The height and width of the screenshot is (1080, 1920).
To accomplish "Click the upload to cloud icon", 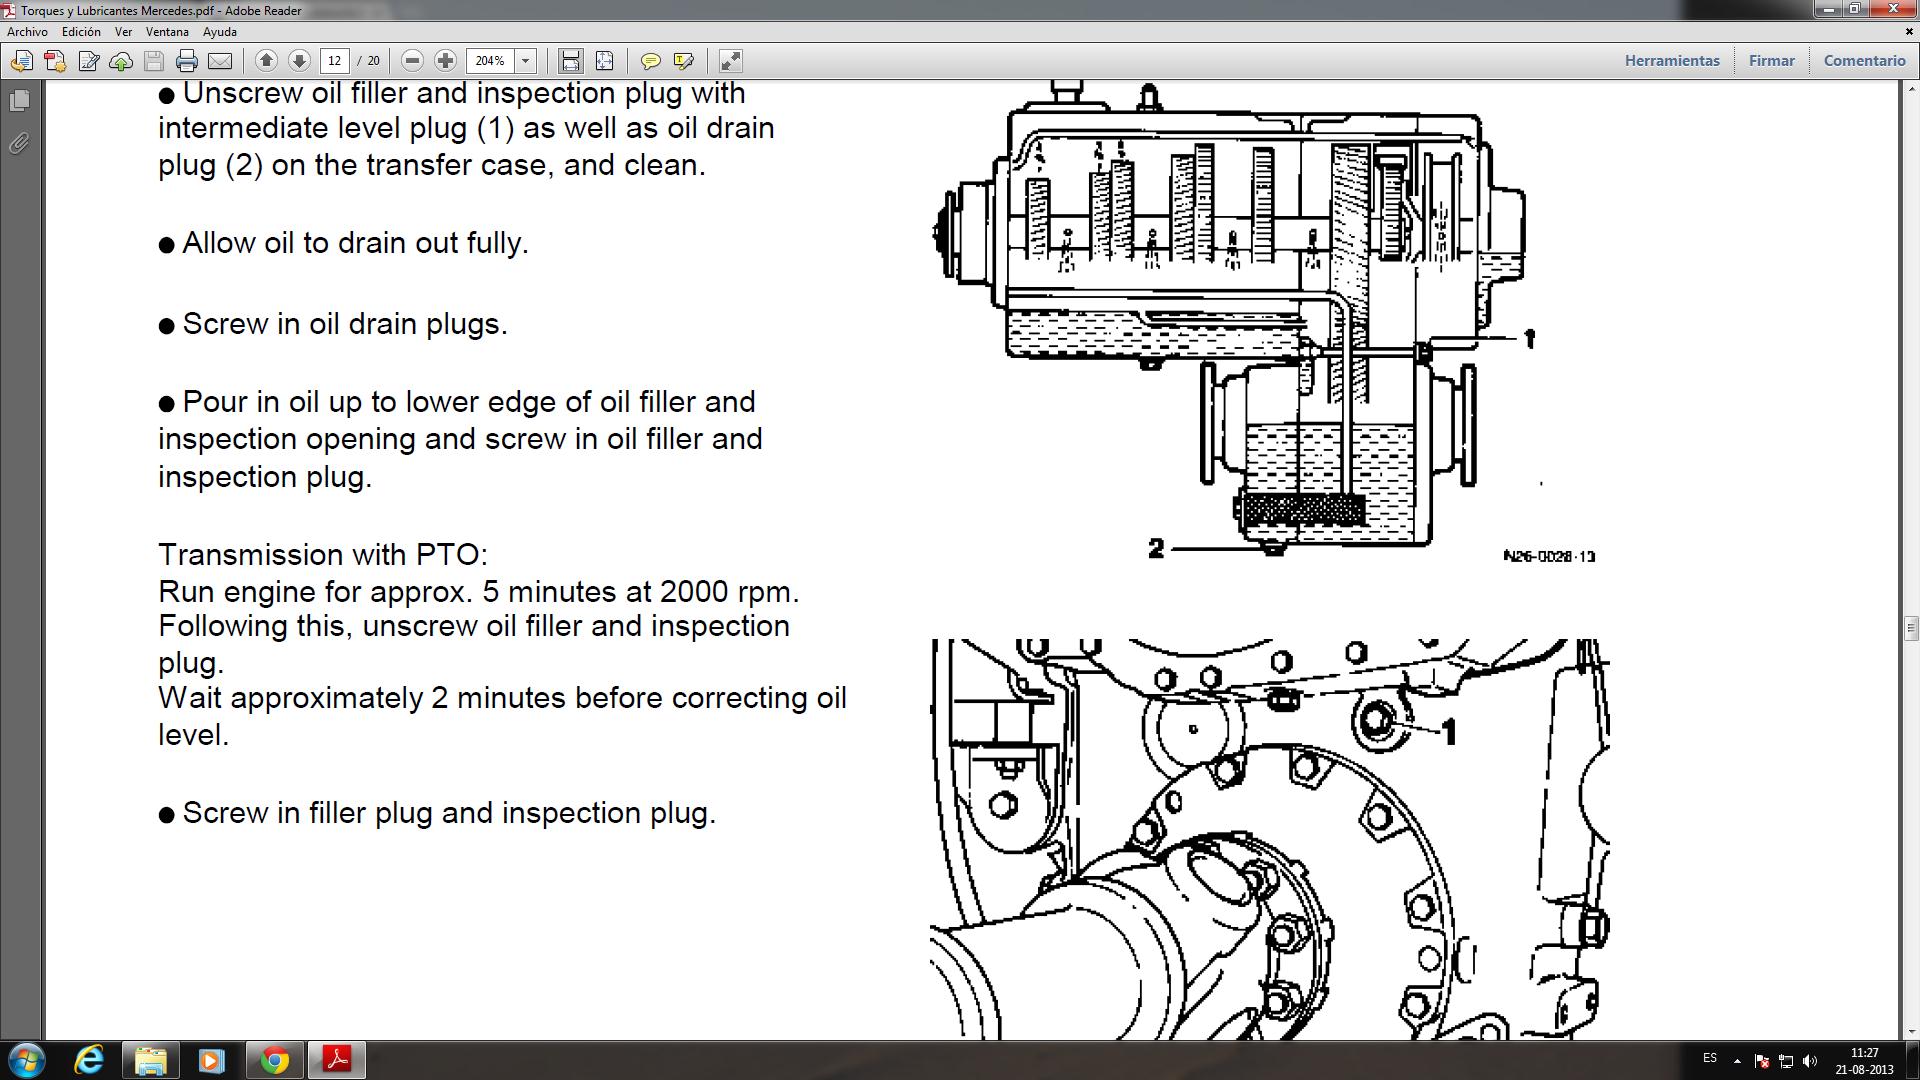I will tap(121, 61).
